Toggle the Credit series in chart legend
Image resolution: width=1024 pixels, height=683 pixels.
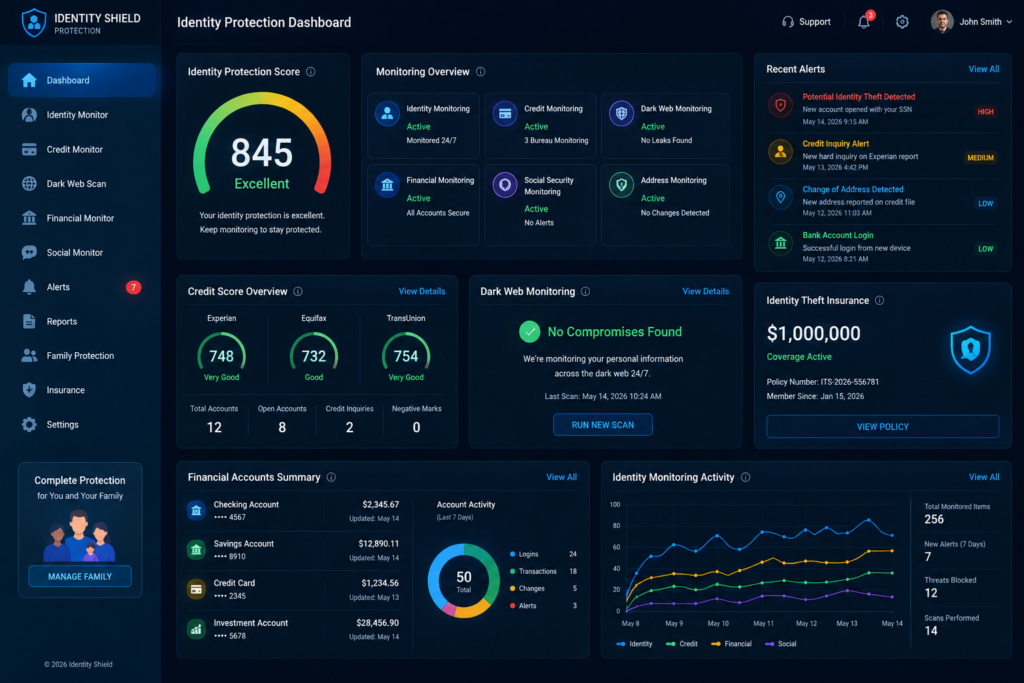click(x=682, y=644)
